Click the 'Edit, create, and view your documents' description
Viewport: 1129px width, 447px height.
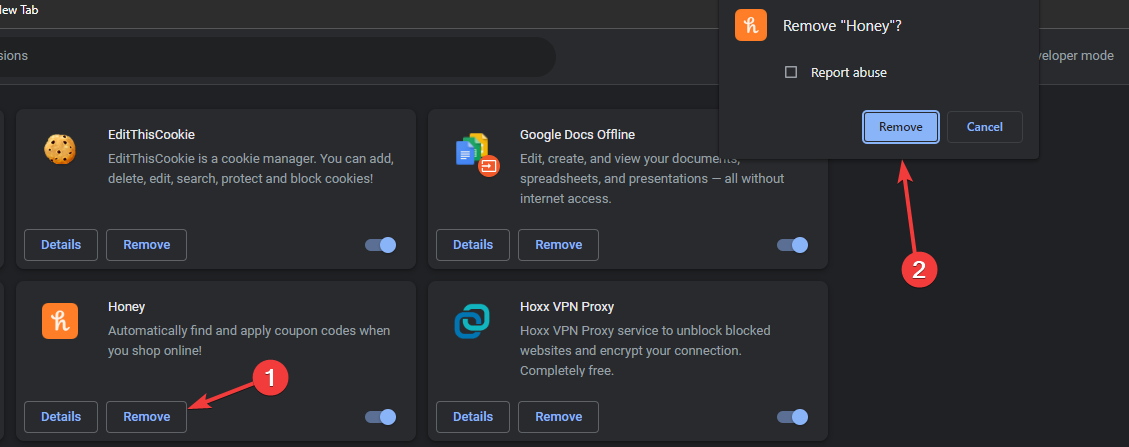pyautogui.click(x=652, y=178)
